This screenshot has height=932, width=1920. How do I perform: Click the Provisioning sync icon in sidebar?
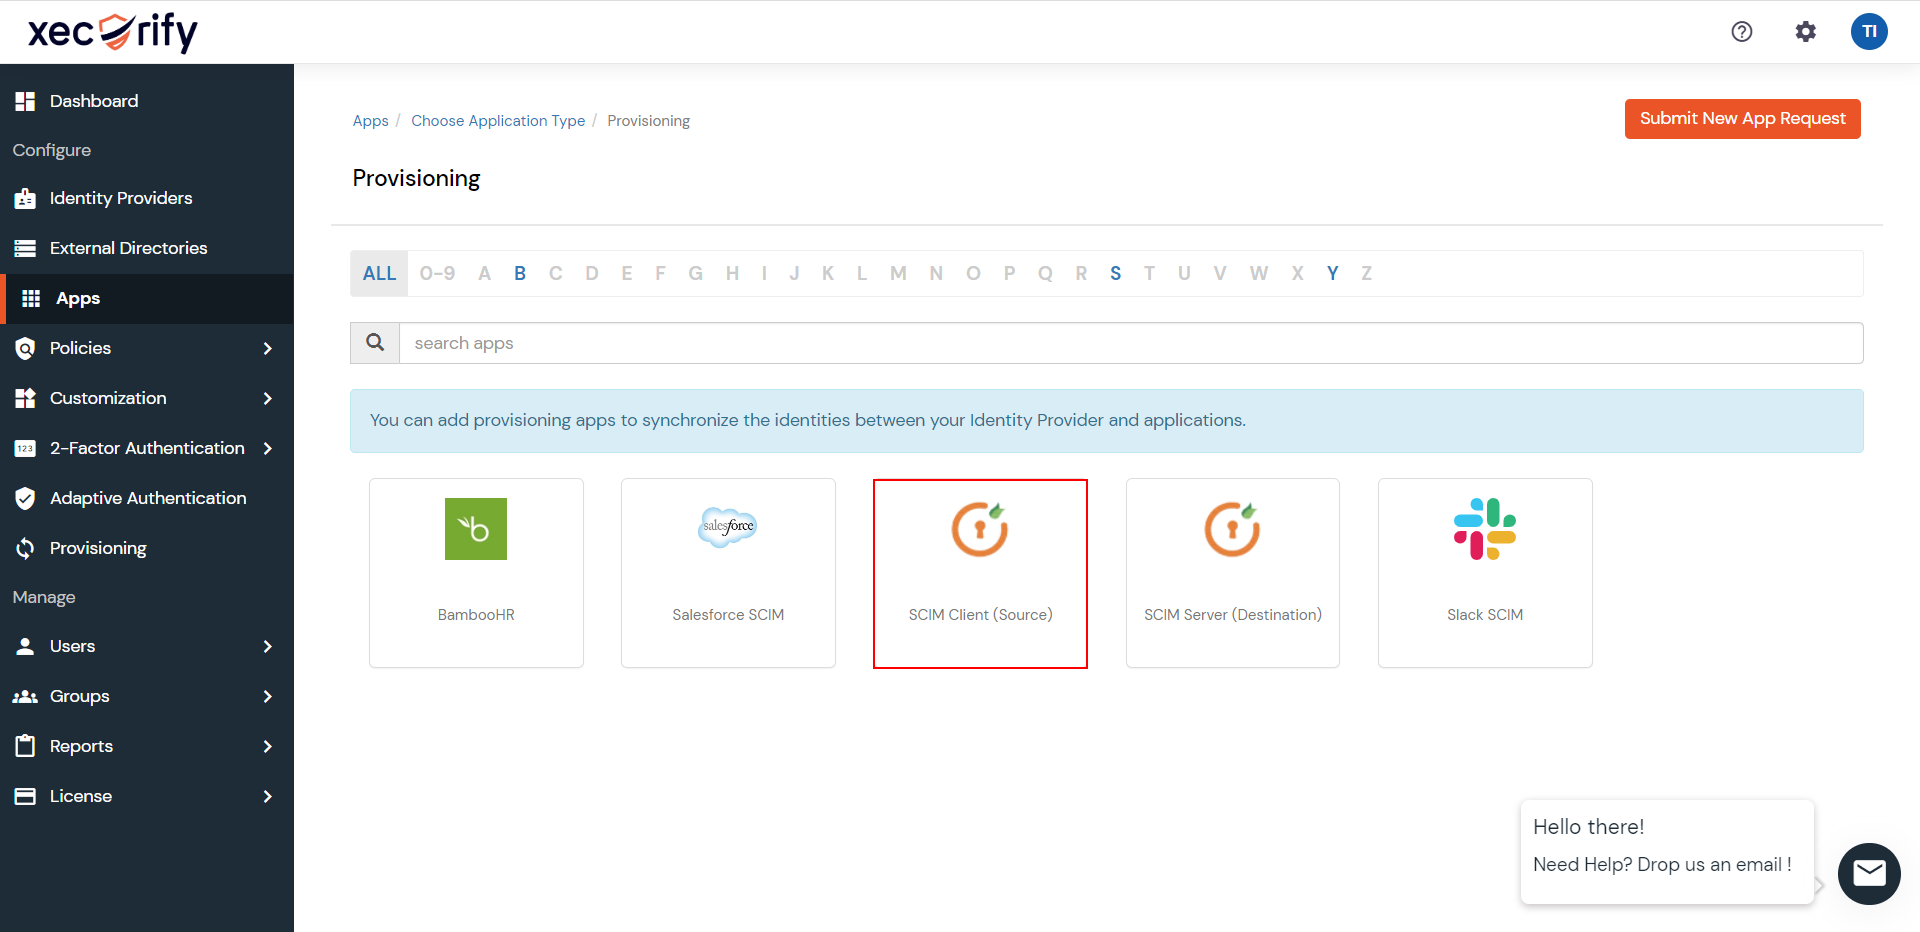(x=25, y=548)
